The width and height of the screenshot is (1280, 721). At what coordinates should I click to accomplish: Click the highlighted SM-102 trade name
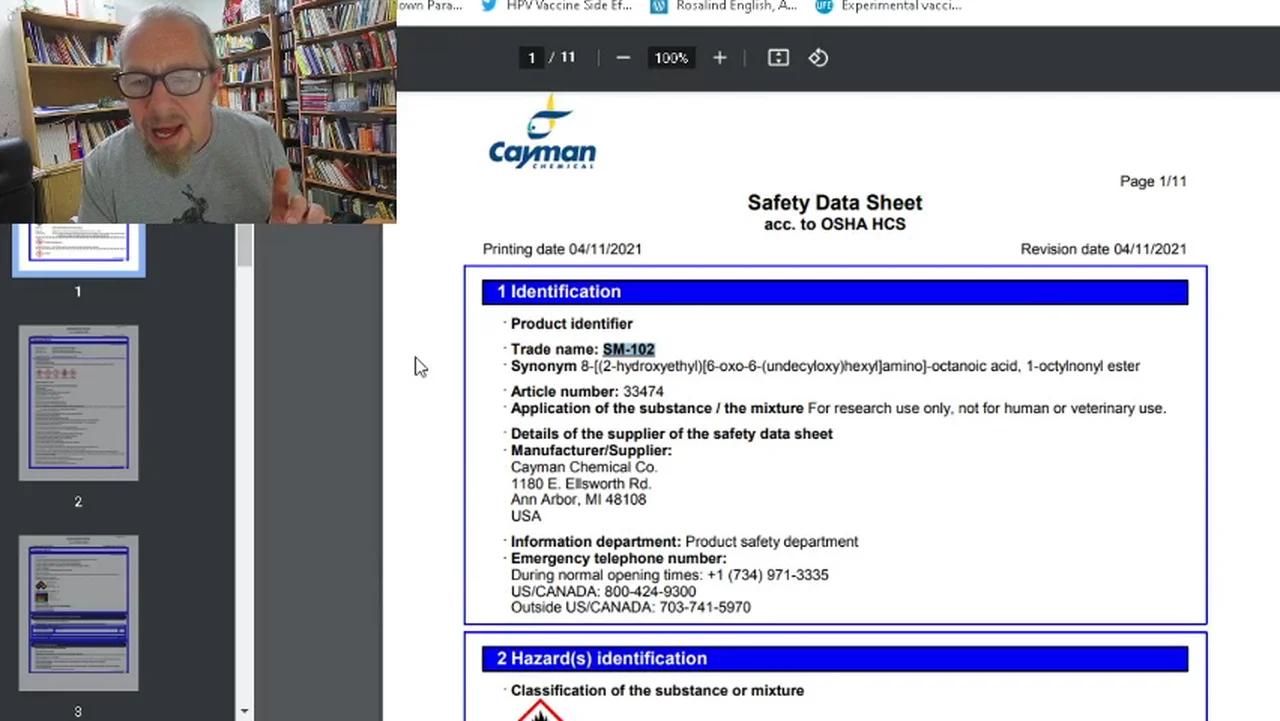(x=628, y=349)
